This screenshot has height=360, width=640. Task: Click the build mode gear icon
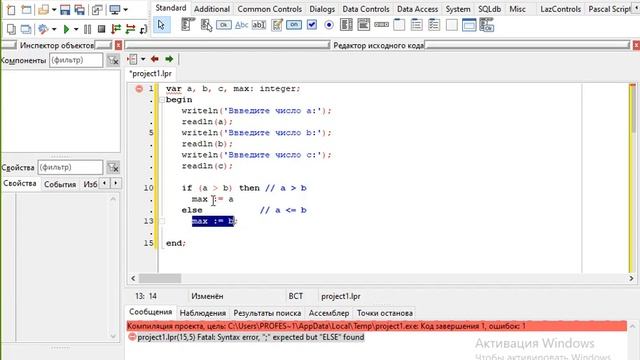pos(43,29)
